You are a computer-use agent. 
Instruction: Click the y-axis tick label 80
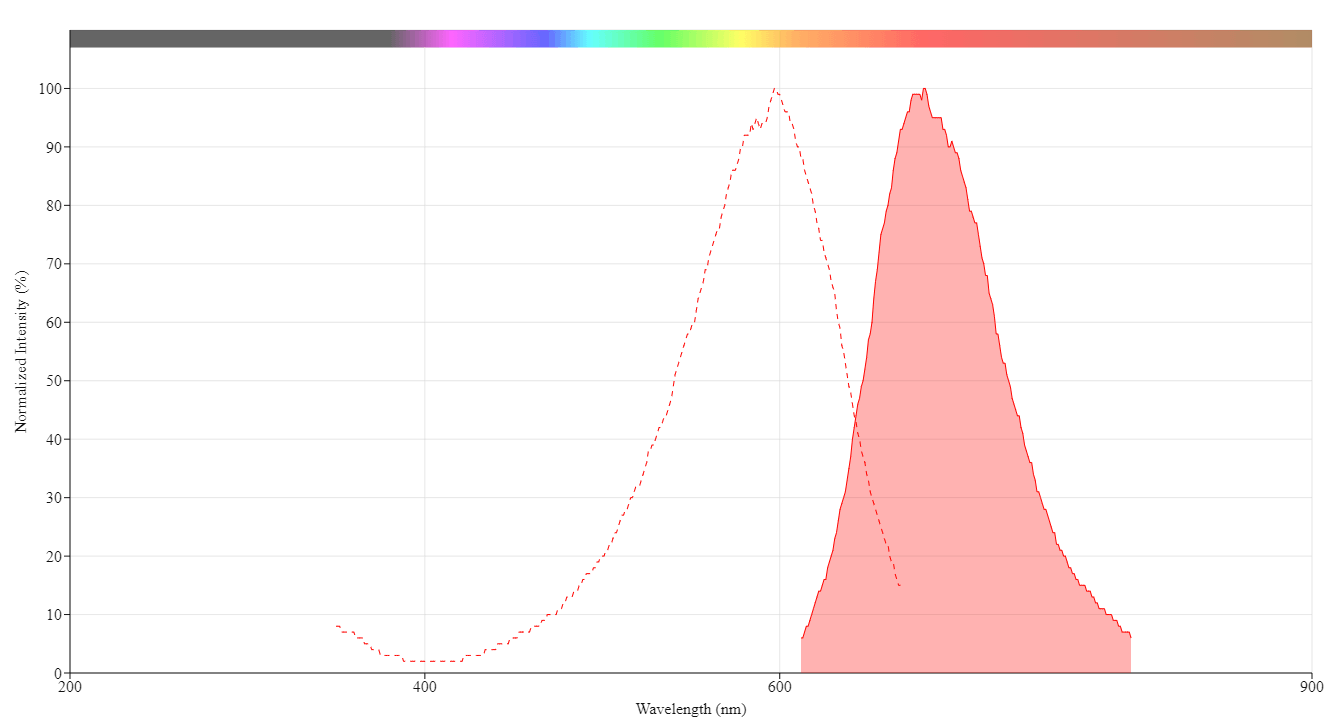(54, 206)
